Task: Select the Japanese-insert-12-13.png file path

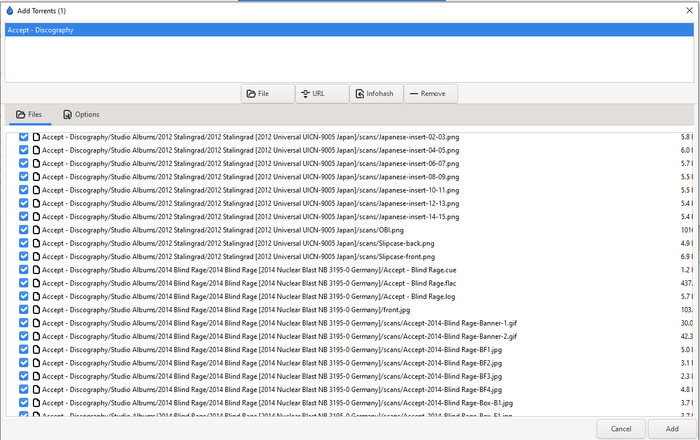Action: 250,203
